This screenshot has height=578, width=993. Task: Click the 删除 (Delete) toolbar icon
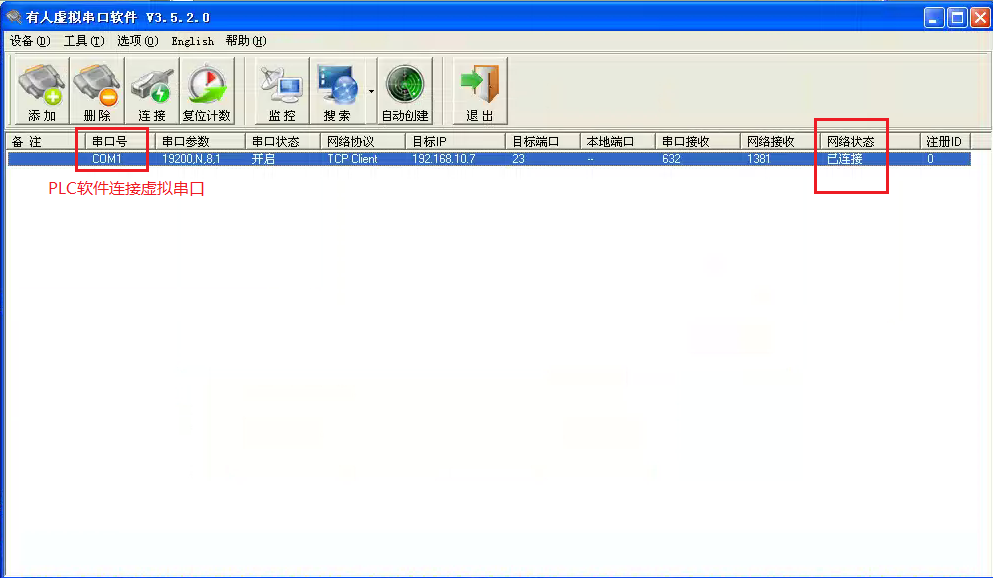coord(97,91)
